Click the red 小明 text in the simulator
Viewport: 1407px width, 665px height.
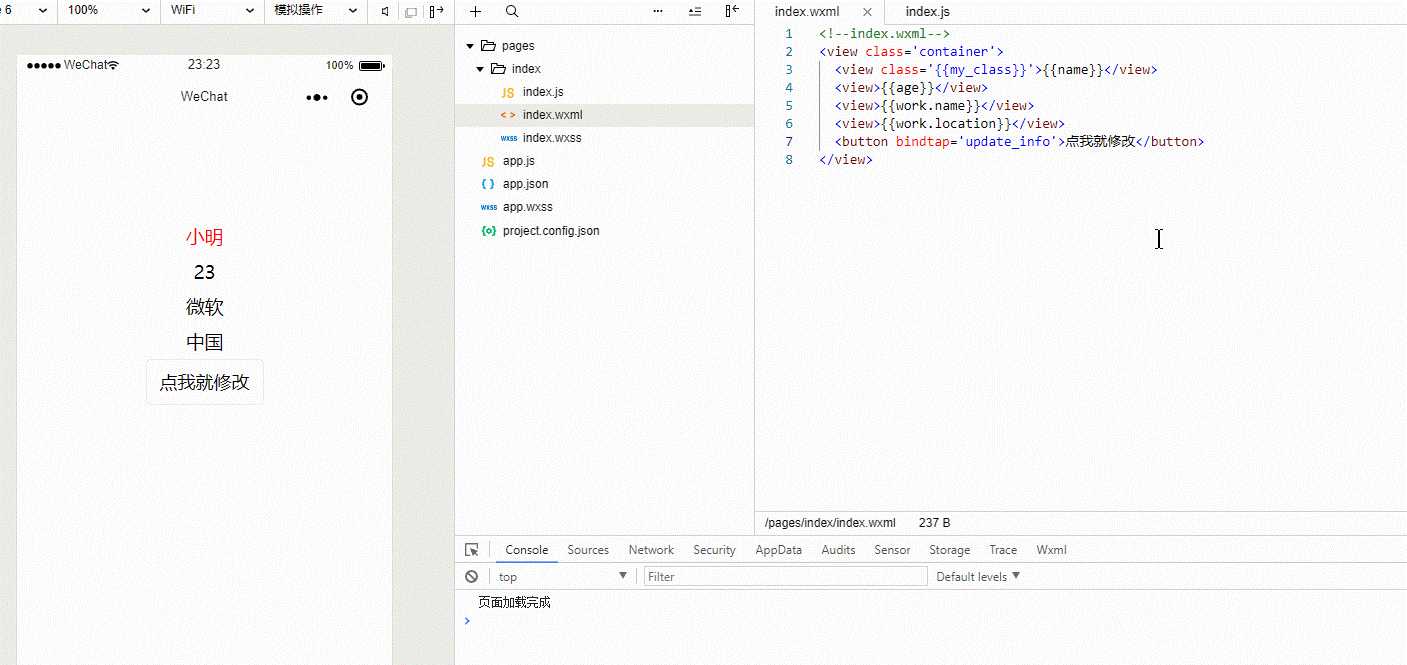tap(204, 237)
